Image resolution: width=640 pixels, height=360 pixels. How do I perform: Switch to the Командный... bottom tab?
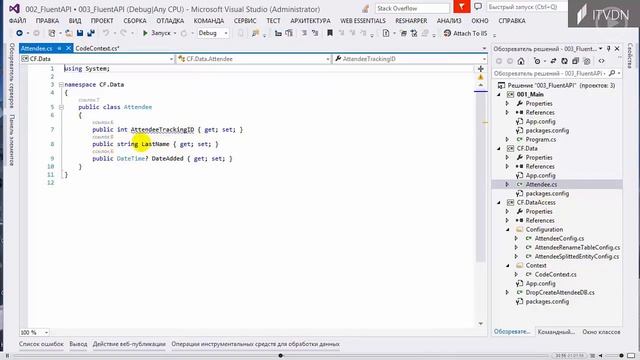tap(556, 332)
